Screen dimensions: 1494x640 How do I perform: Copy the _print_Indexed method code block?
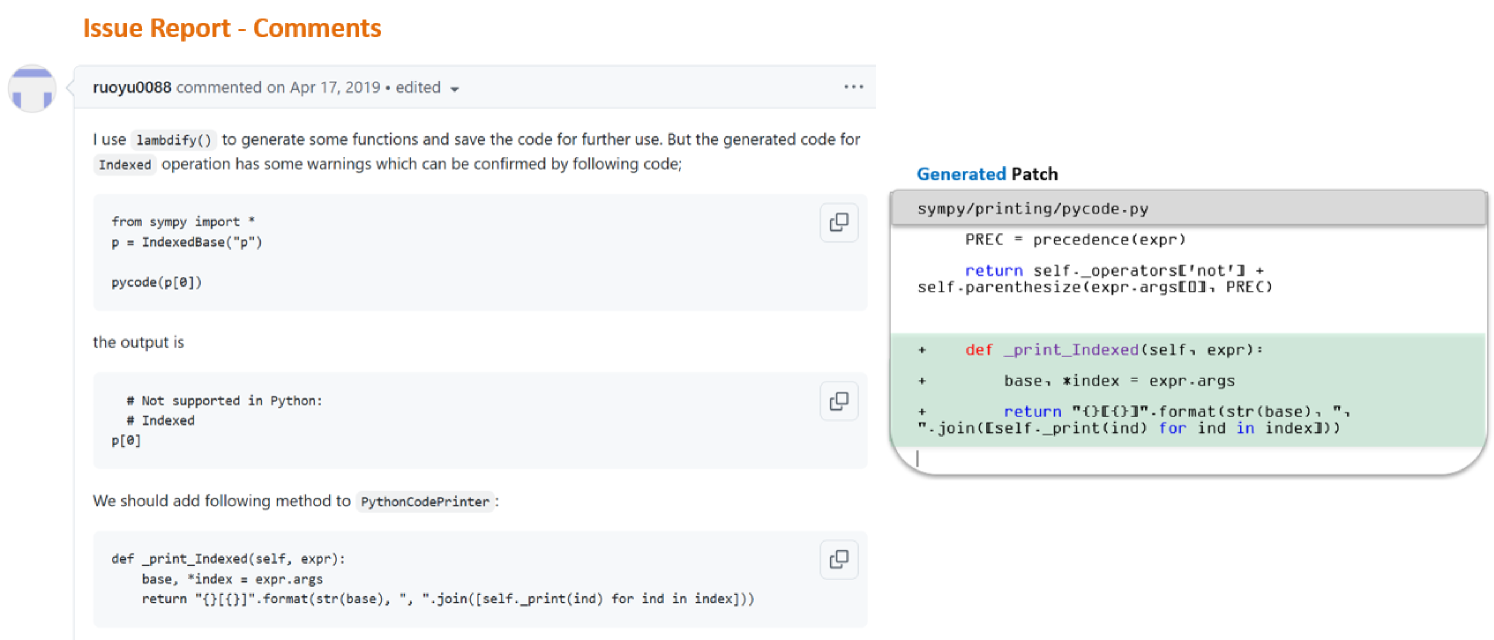[x=839, y=559]
